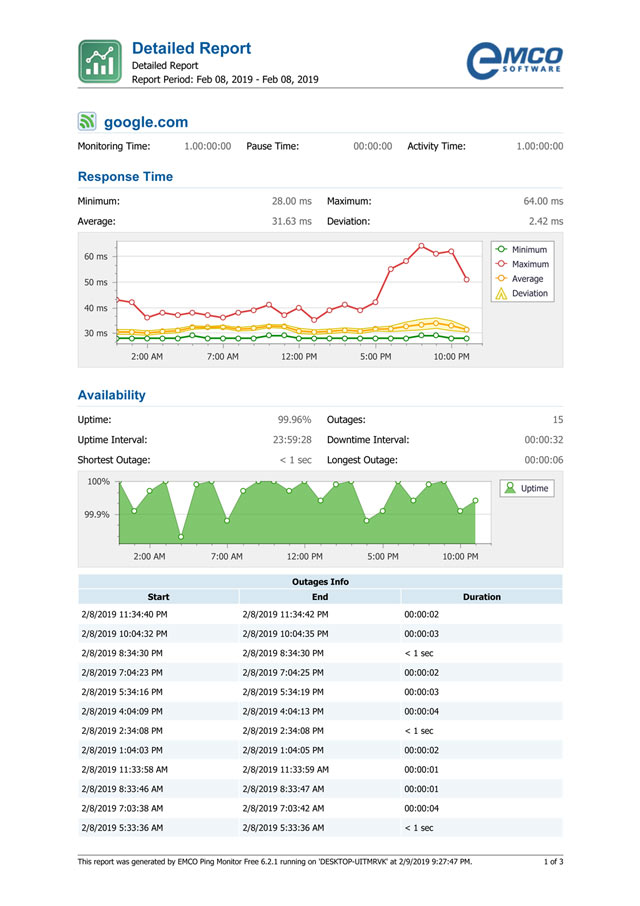Click the 'Outages Info' table header
This screenshot has width=640, height=906.
coord(320,582)
